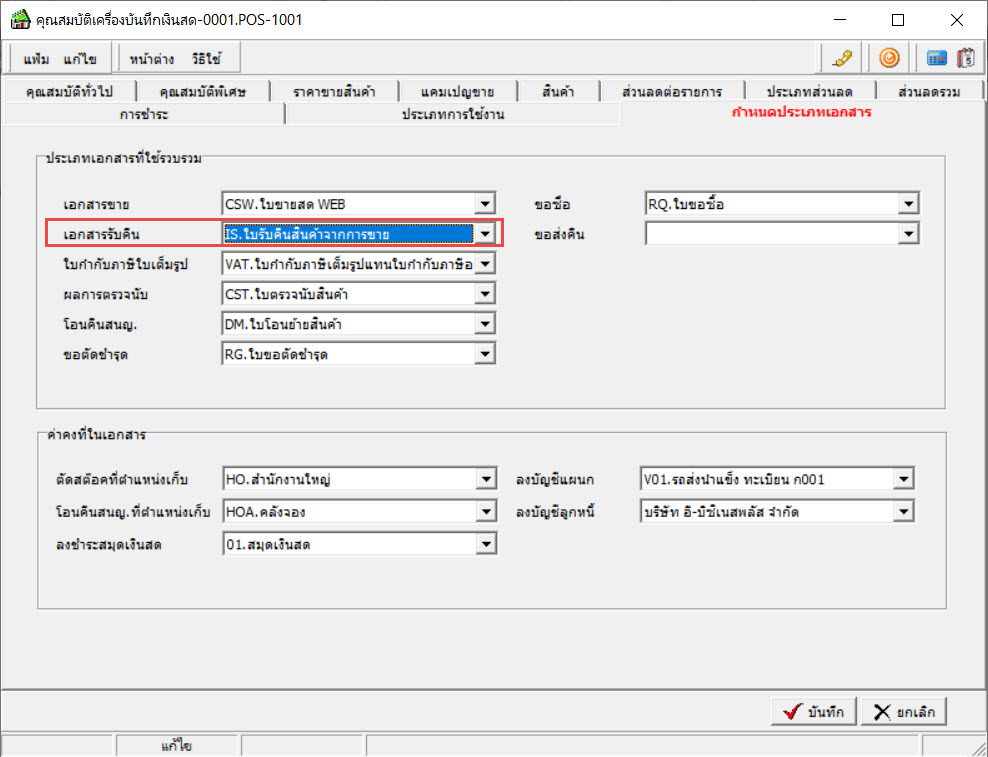The height and width of the screenshot is (757, 988).
Task: Open the ขอซื้อ dropdown list
Action: pos(907,204)
